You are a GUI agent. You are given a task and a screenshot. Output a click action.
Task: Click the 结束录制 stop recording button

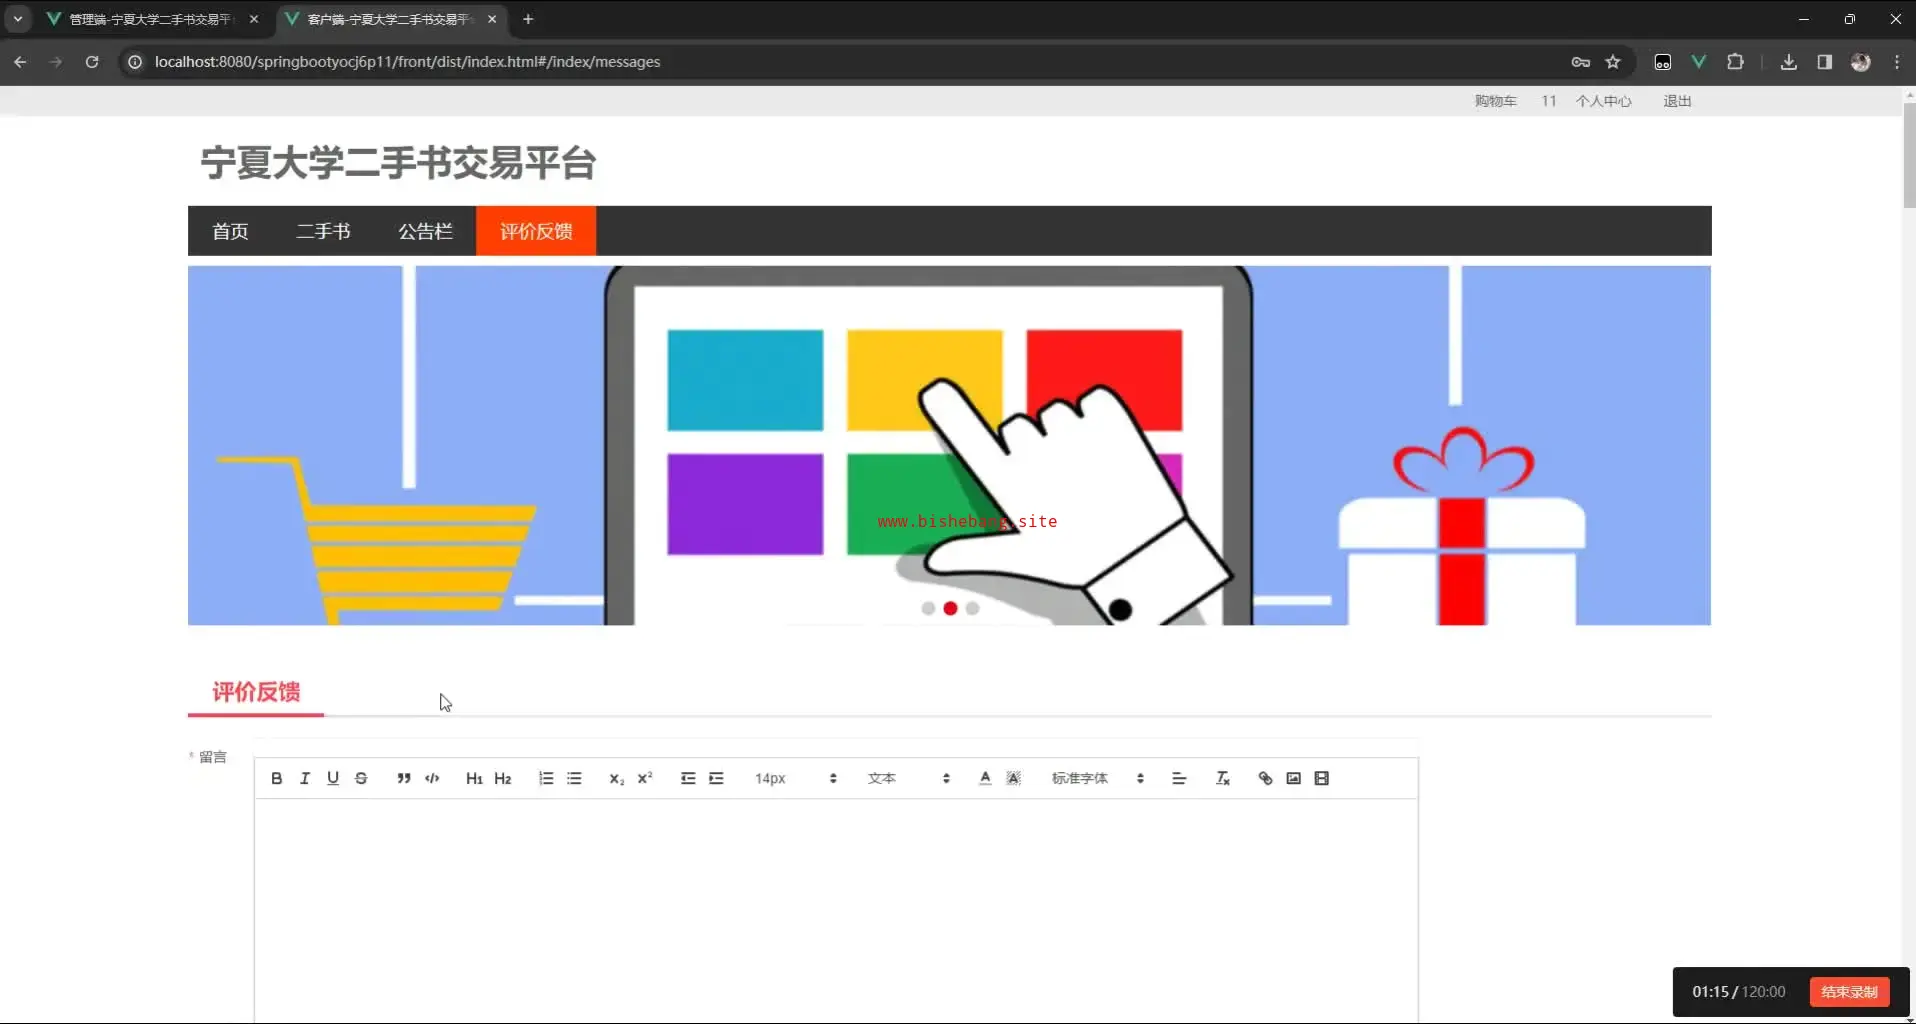1849,992
